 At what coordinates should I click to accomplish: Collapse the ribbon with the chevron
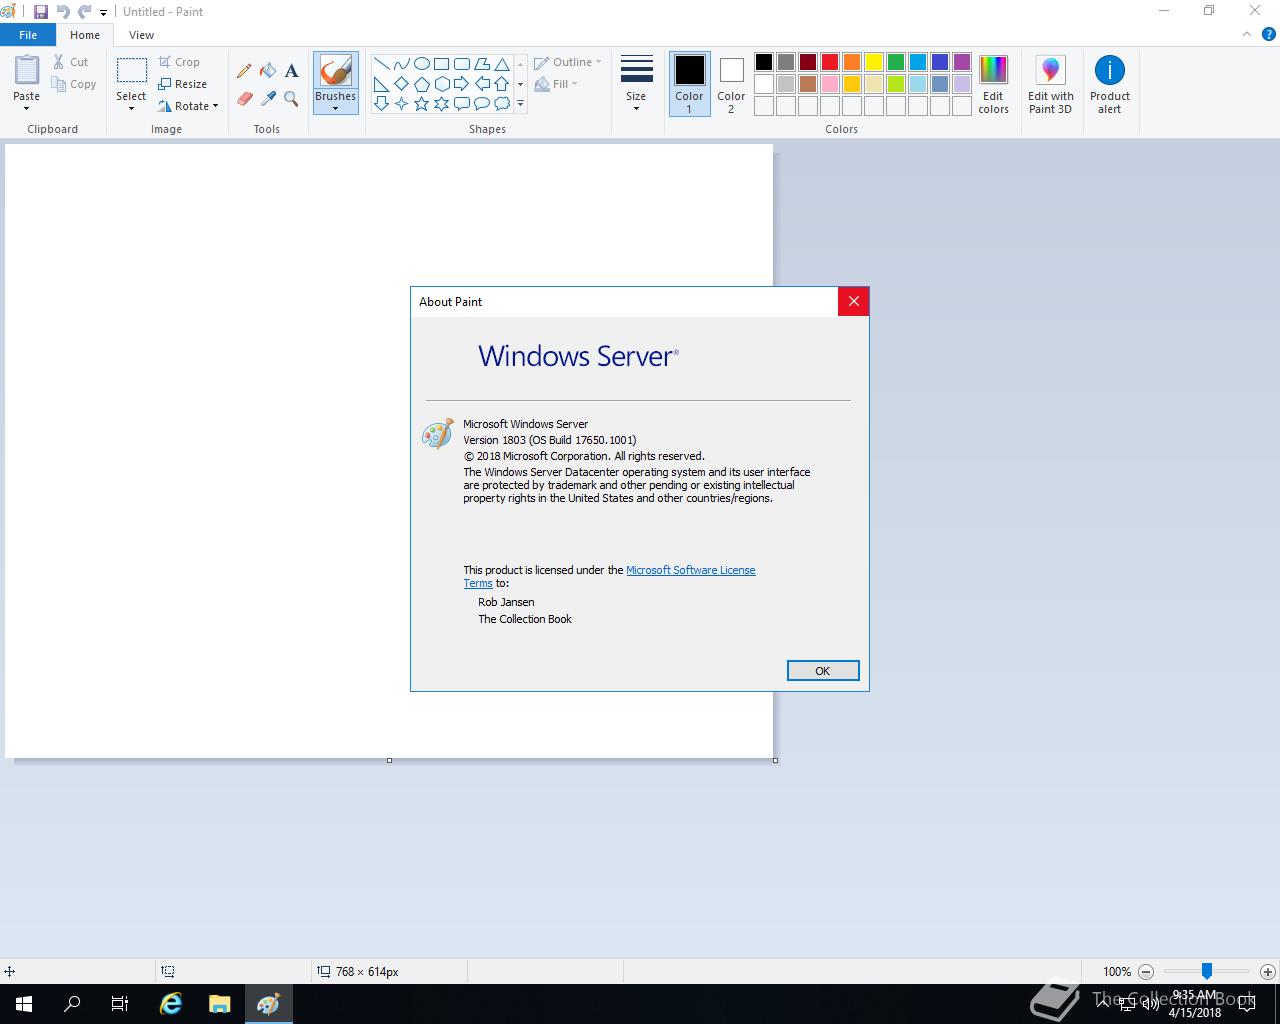pyautogui.click(x=1246, y=34)
